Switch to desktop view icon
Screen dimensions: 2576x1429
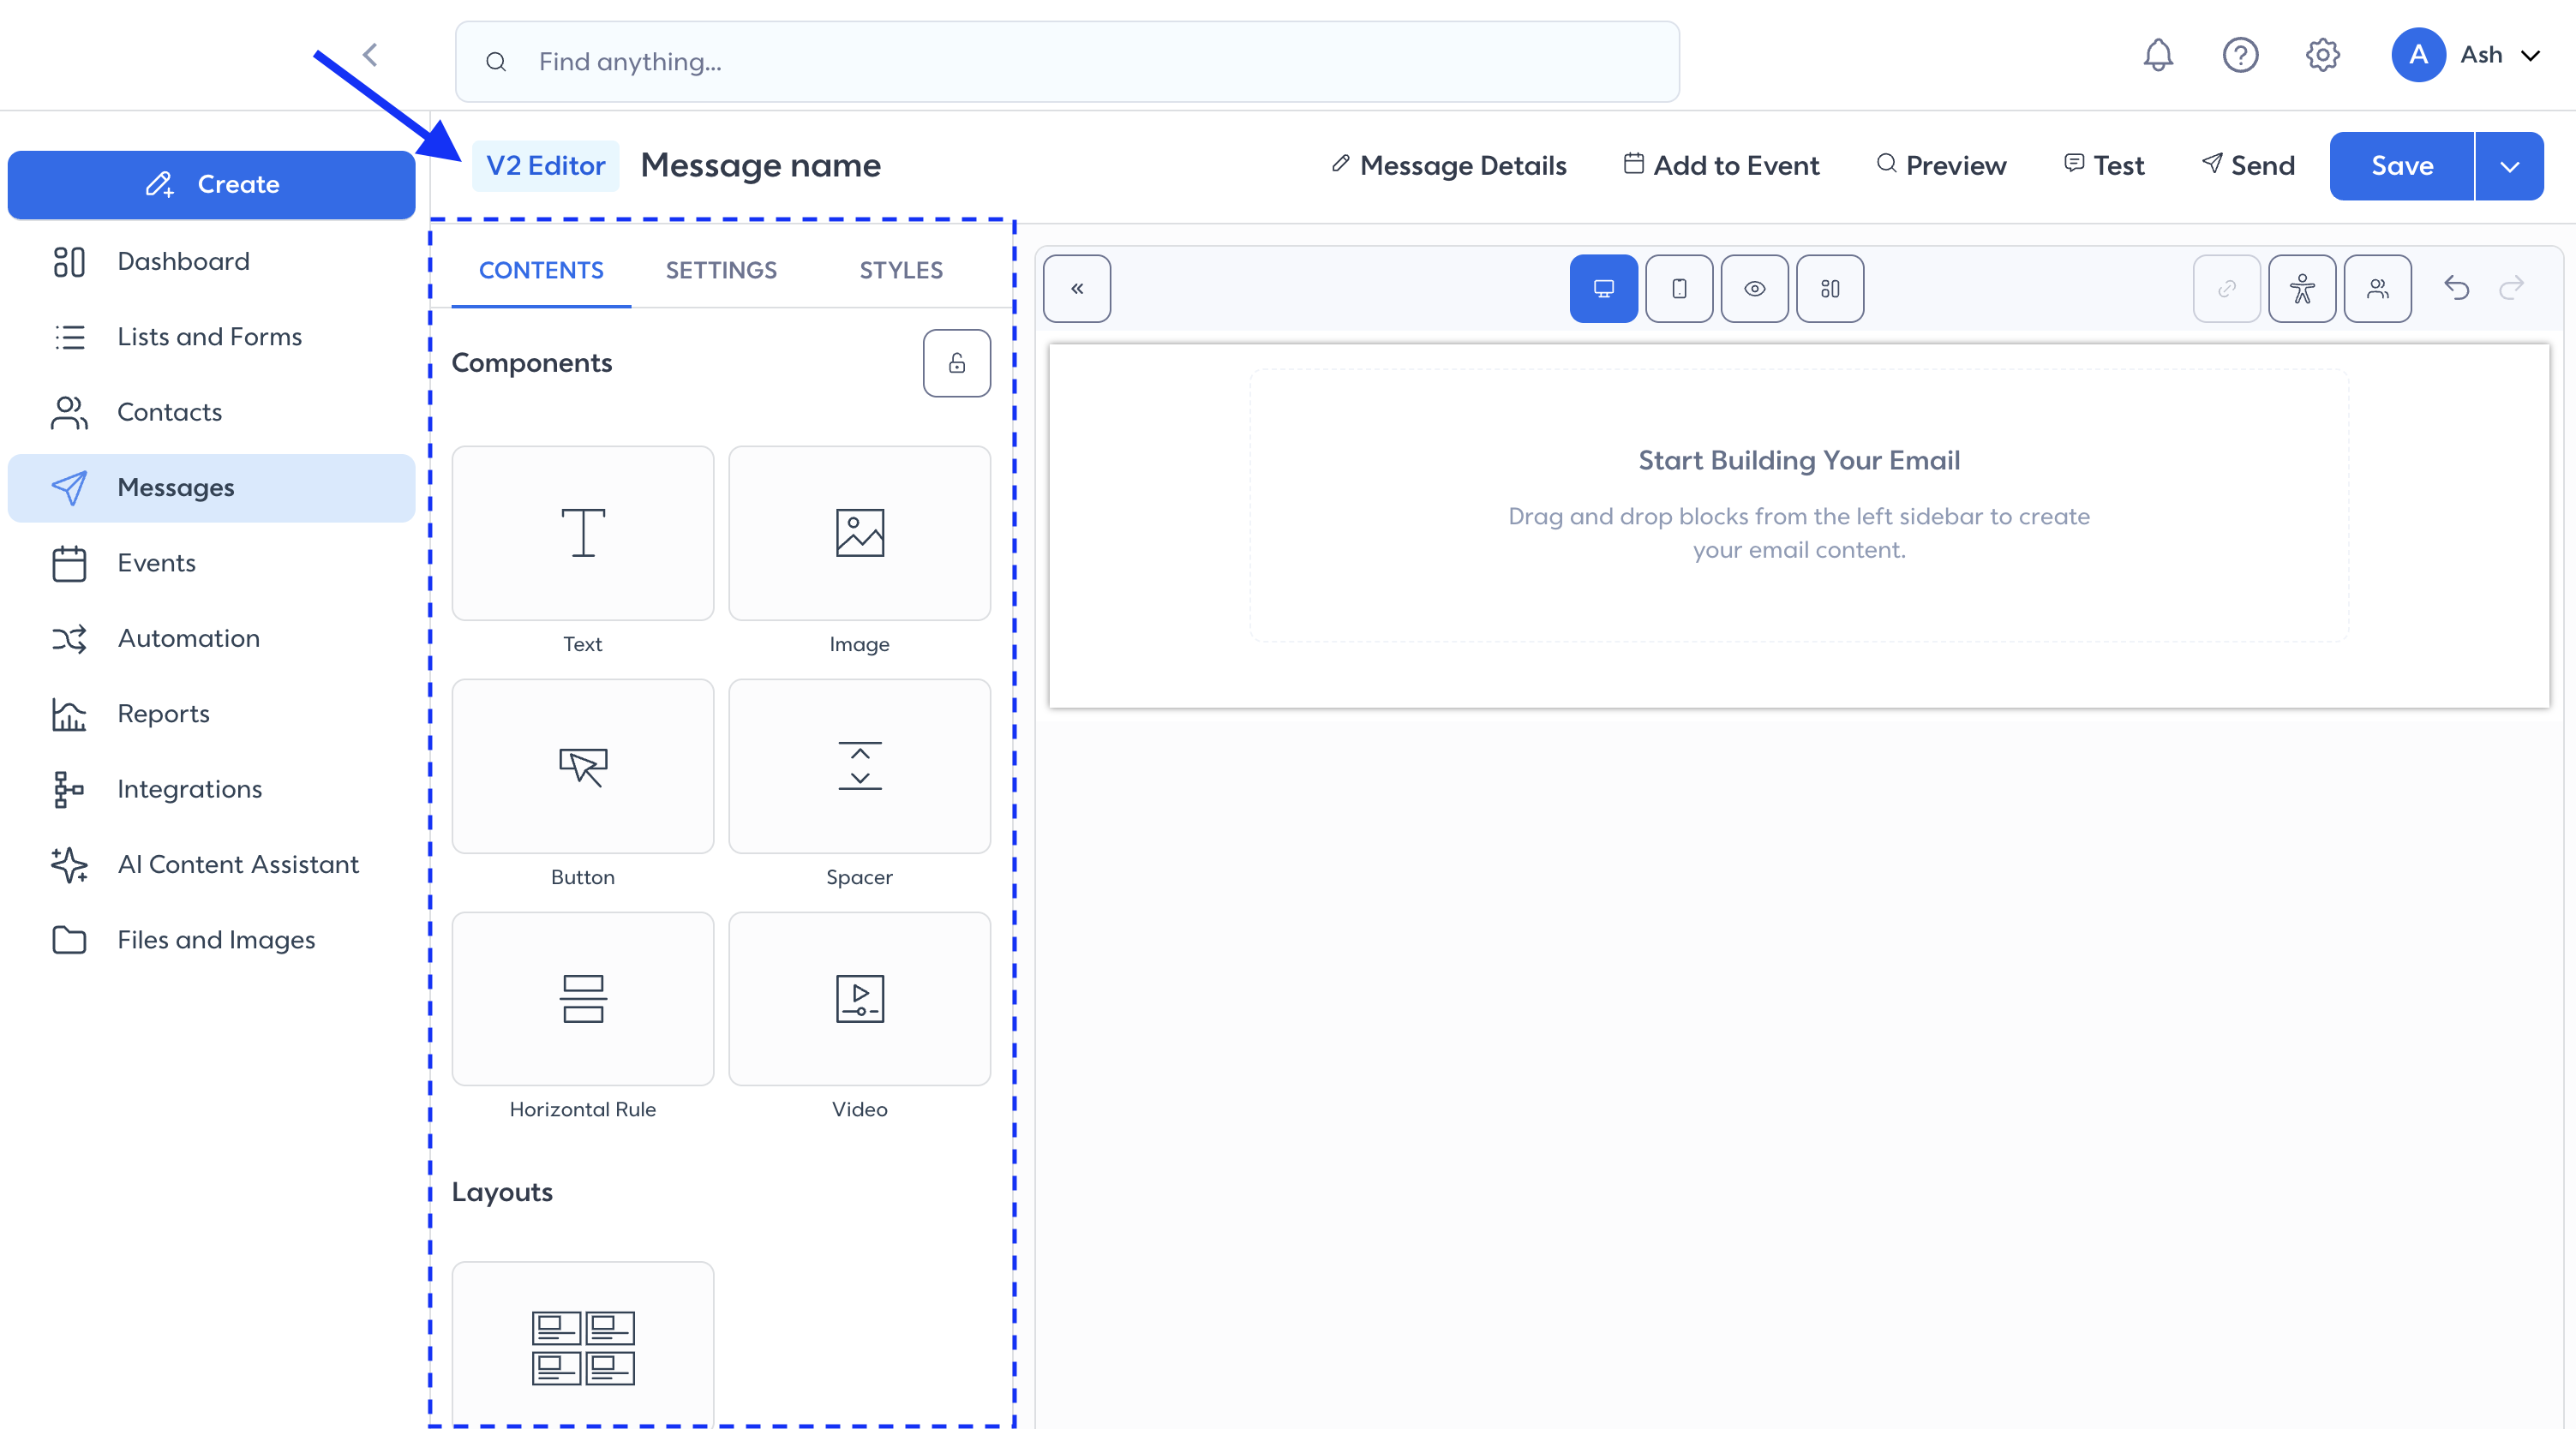[1603, 288]
